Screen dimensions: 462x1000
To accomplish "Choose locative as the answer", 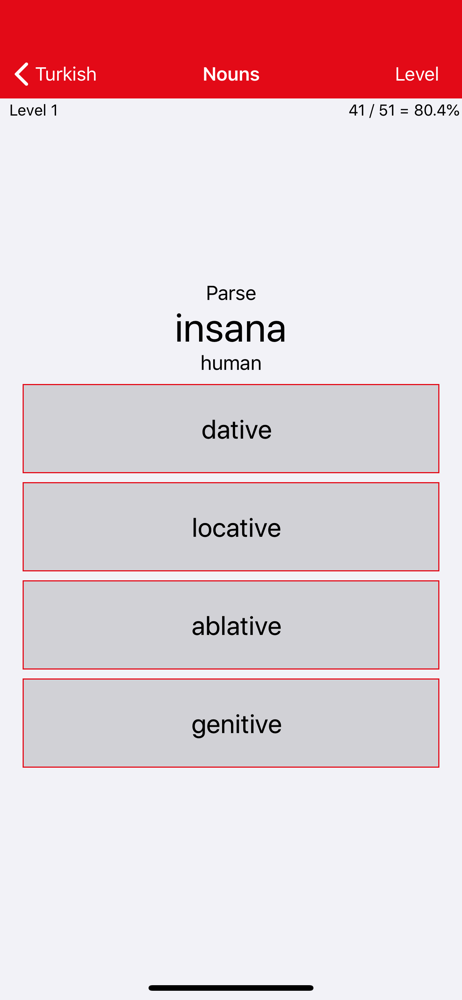I will pos(231,527).
